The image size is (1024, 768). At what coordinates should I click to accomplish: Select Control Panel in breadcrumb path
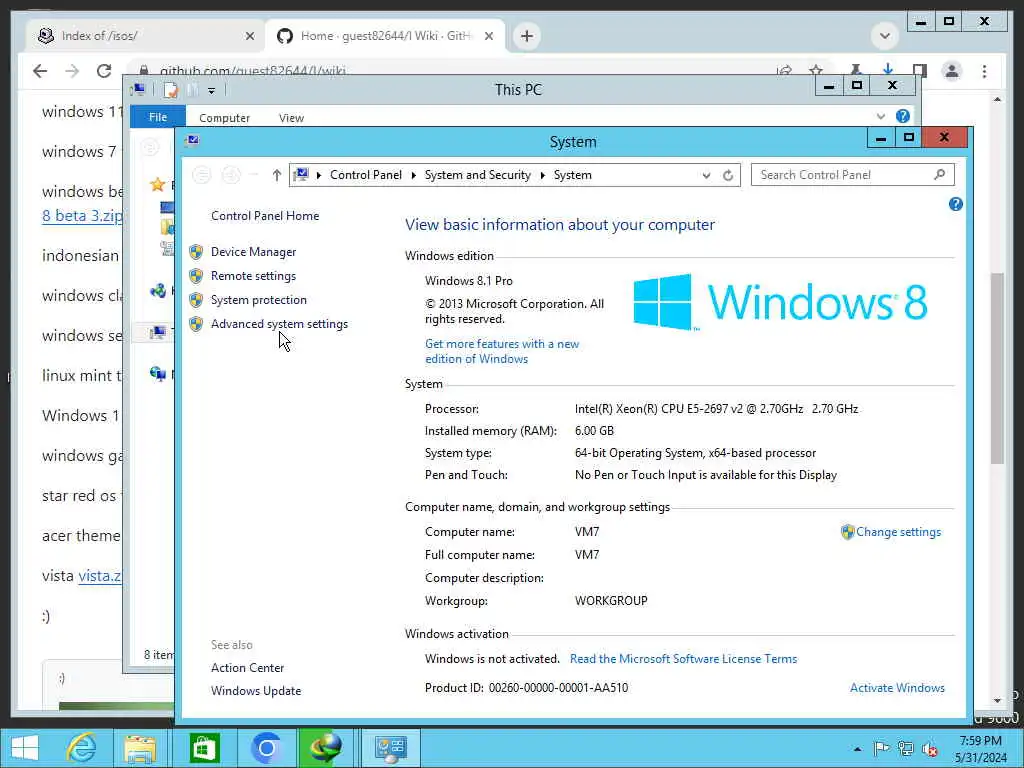366,175
